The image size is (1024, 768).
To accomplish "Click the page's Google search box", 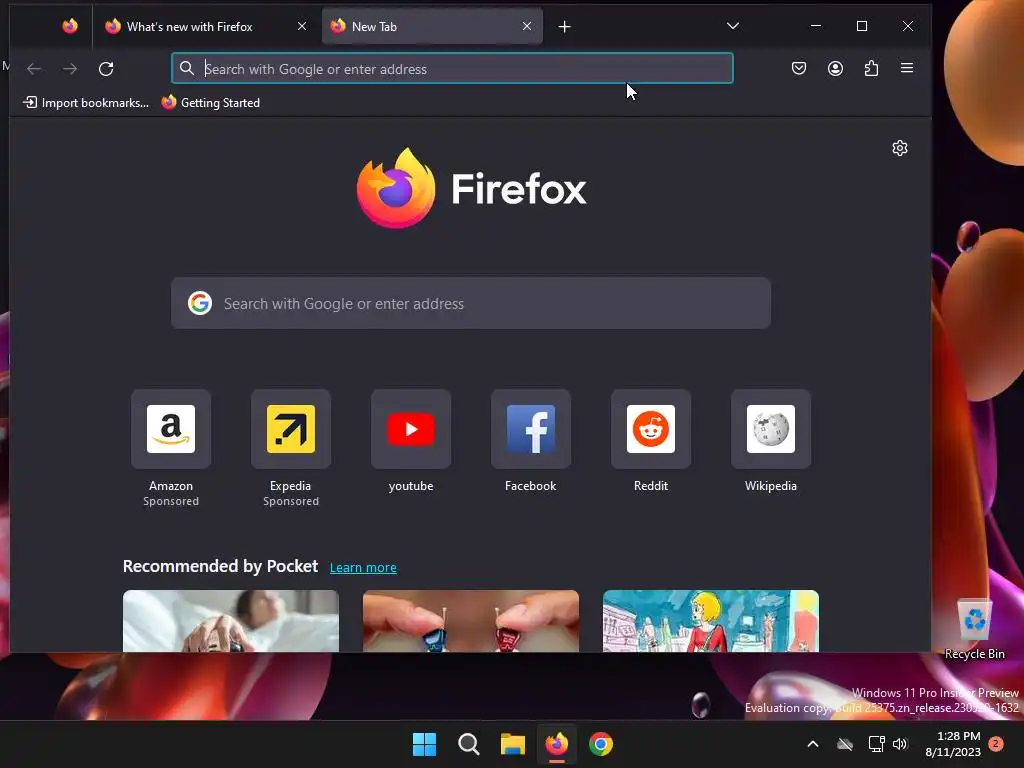I will [x=471, y=303].
